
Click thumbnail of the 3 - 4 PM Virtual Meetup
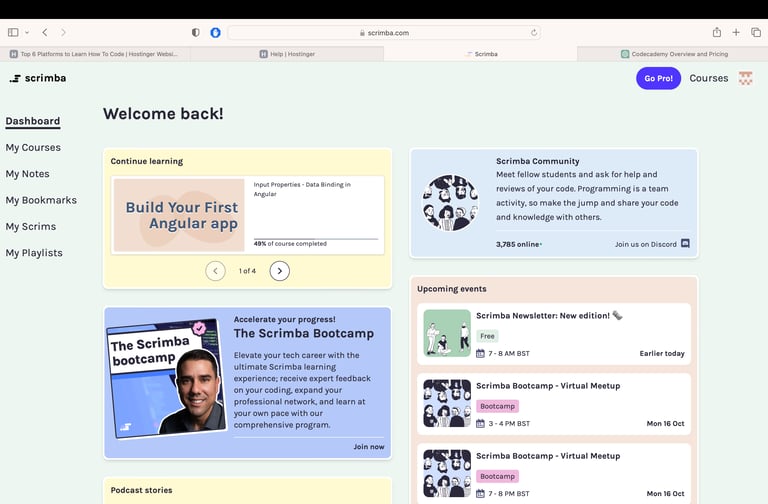click(447, 403)
